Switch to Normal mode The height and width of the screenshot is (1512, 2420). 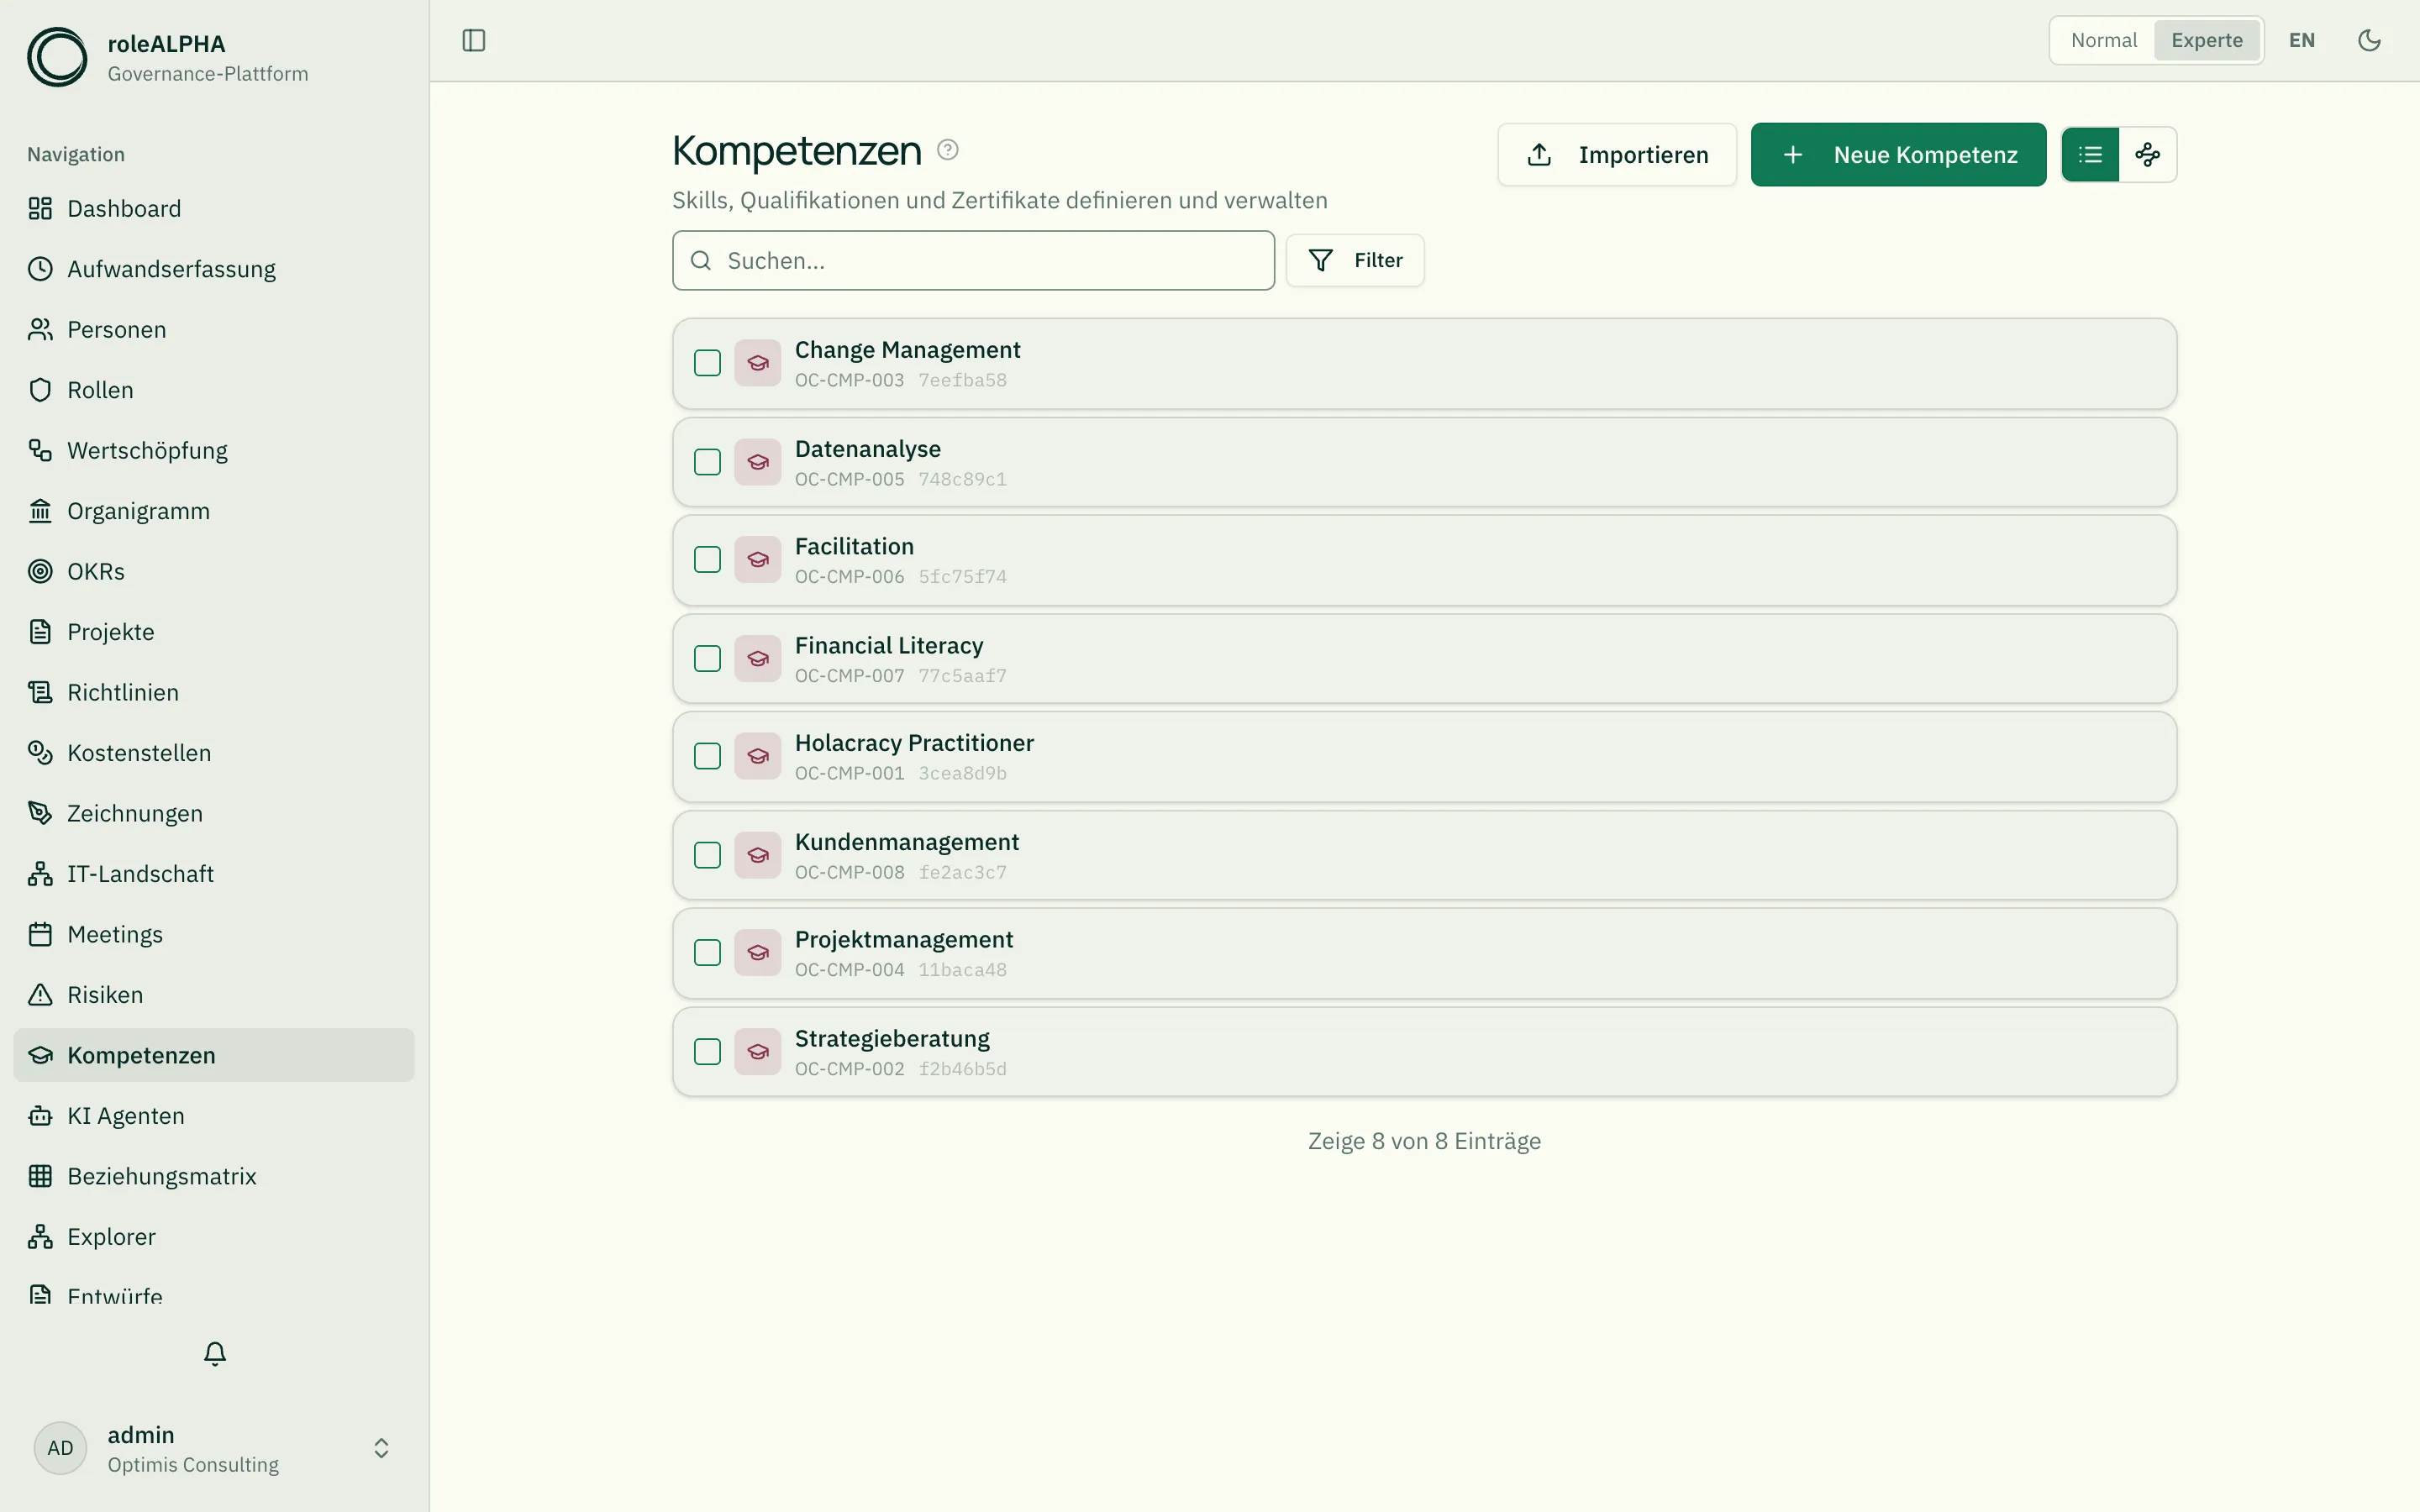click(x=2103, y=40)
